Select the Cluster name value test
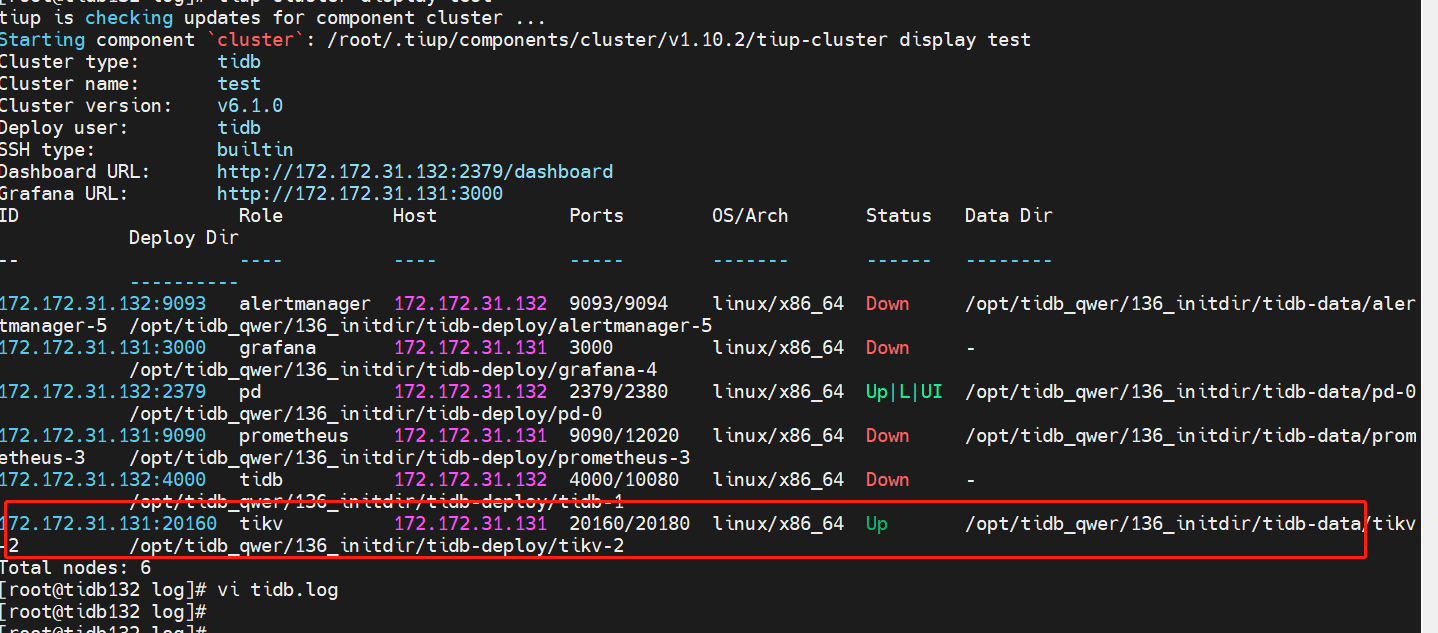Viewport: 1438px width, 633px height. click(239, 84)
